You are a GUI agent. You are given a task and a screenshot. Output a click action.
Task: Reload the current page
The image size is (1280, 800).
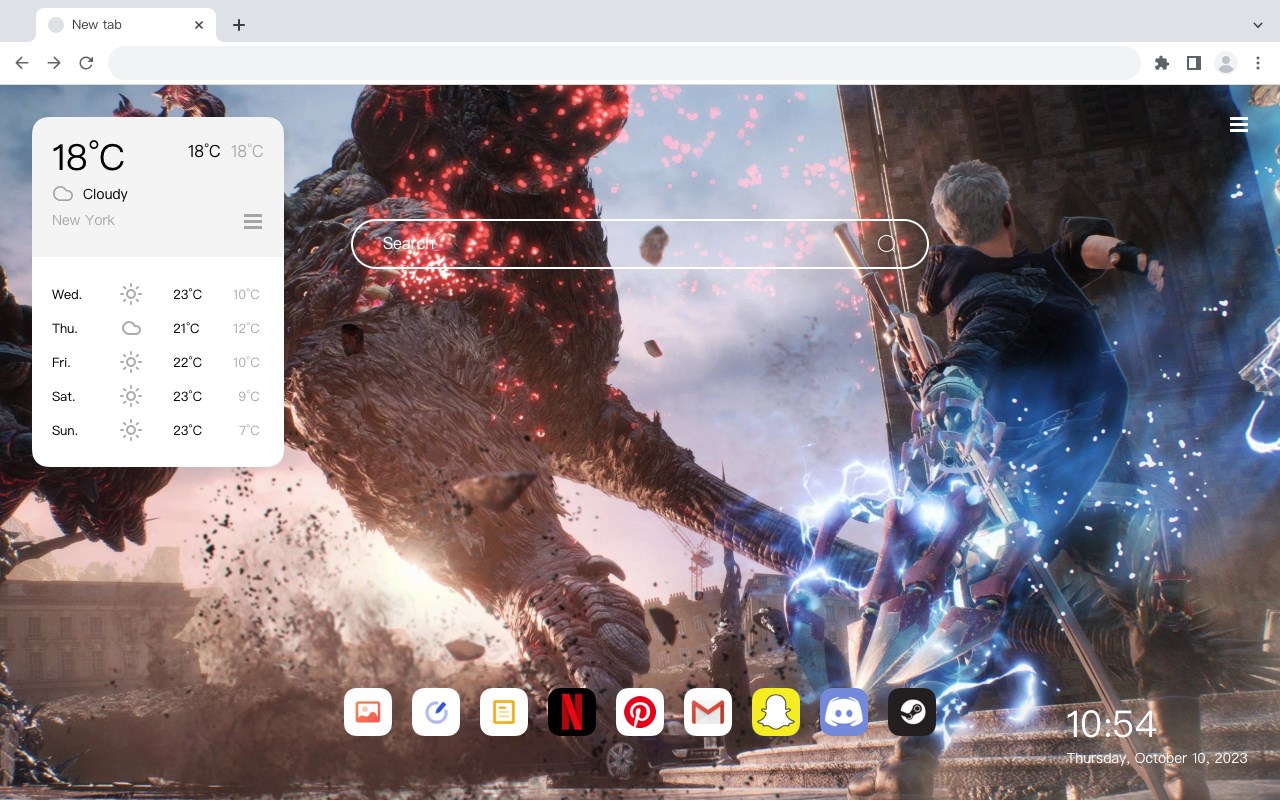86,63
